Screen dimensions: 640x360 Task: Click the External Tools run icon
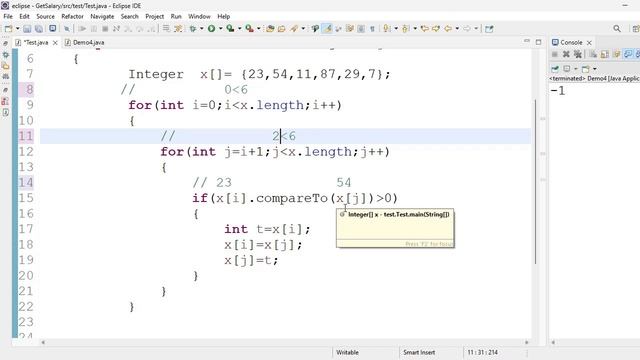tap(249, 29)
